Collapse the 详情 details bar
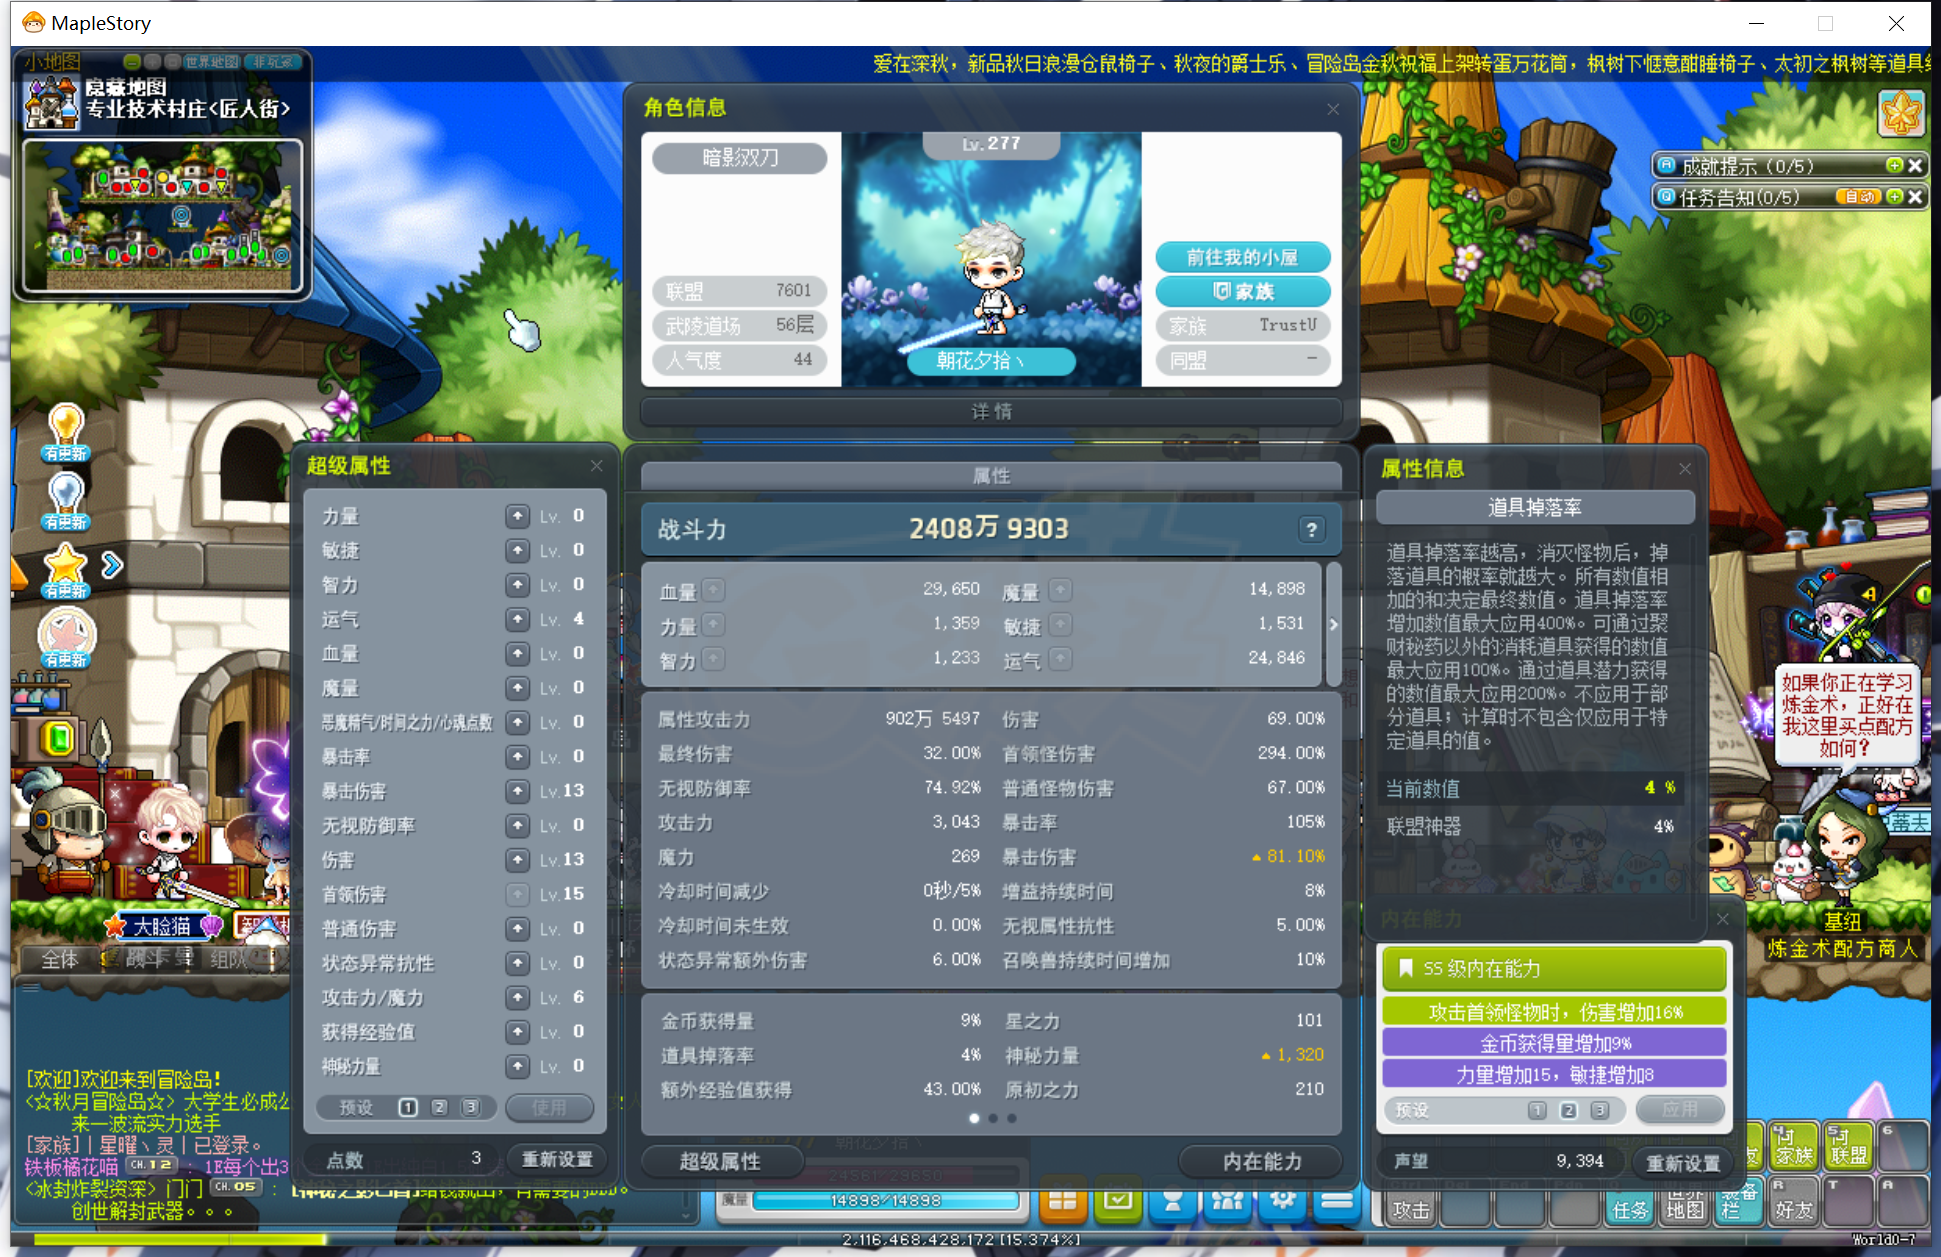The width and height of the screenshot is (1941, 1257). click(990, 411)
